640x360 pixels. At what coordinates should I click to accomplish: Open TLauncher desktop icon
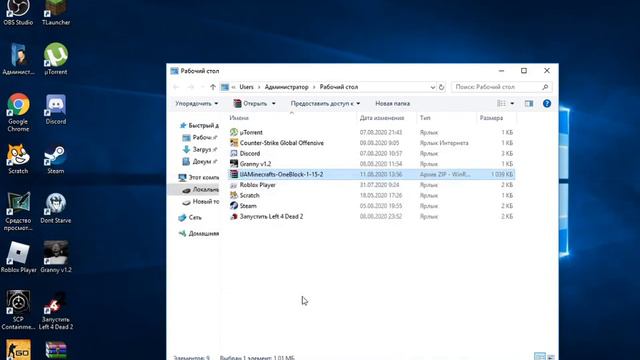click(56, 13)
